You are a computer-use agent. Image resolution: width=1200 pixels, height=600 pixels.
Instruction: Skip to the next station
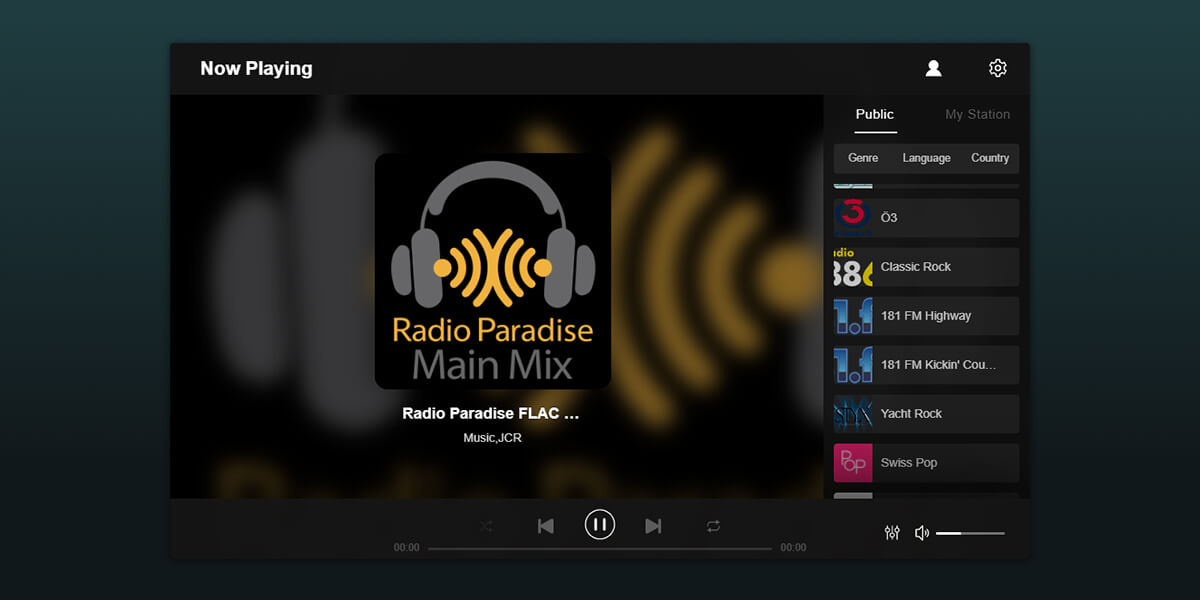pos(653,526)
